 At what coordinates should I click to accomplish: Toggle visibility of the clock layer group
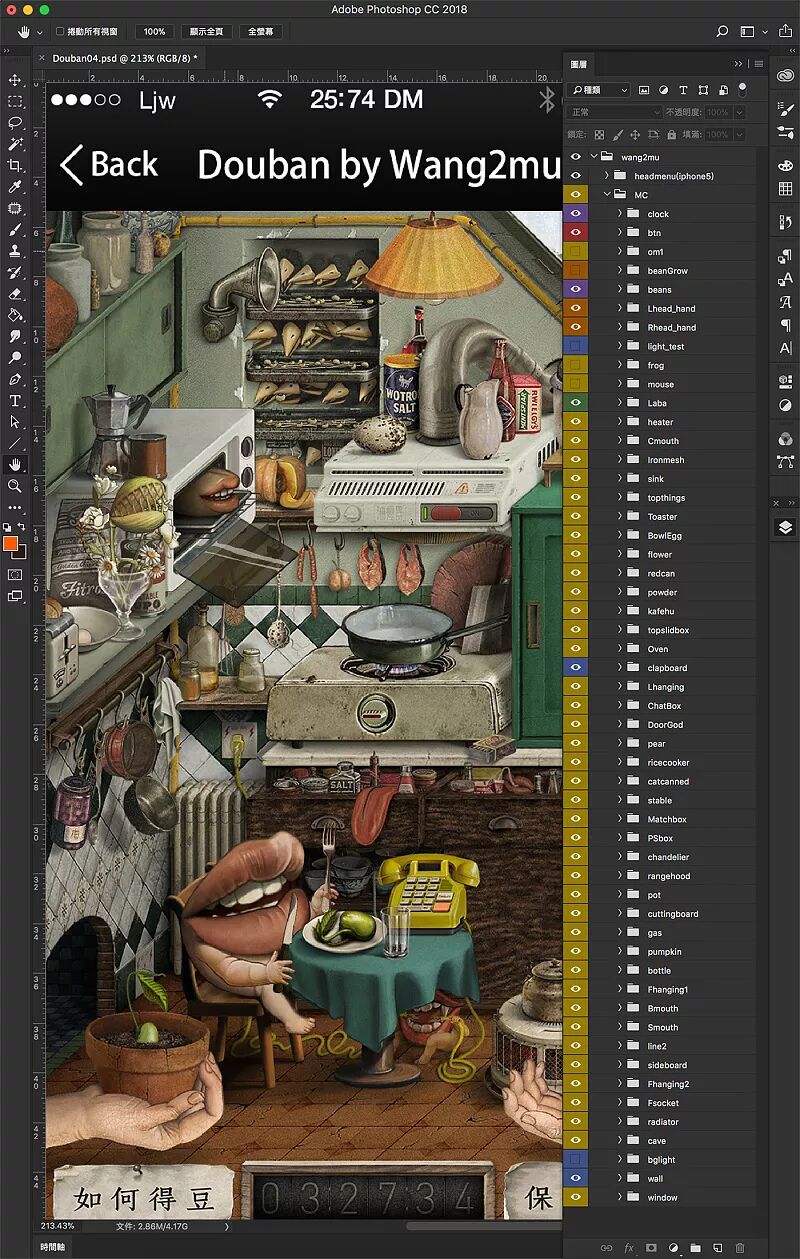tap(575, 214)
